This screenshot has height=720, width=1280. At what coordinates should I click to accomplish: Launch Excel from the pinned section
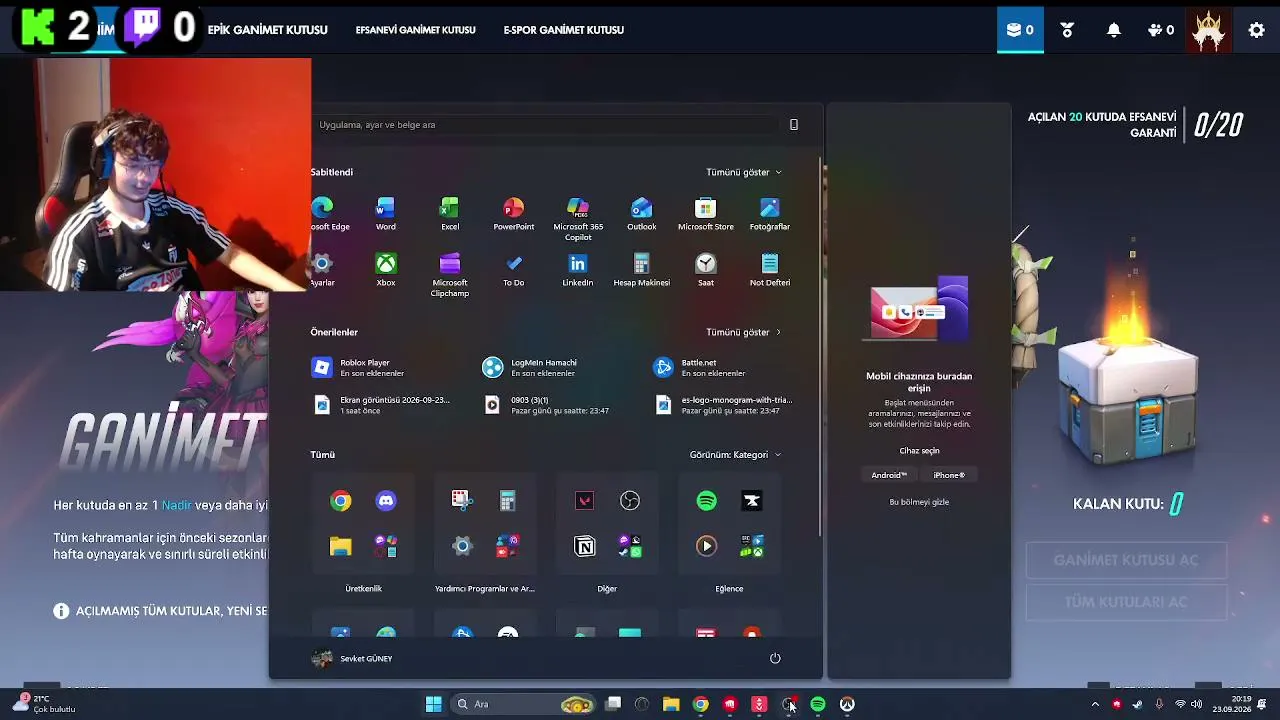[x=450, y=213]
